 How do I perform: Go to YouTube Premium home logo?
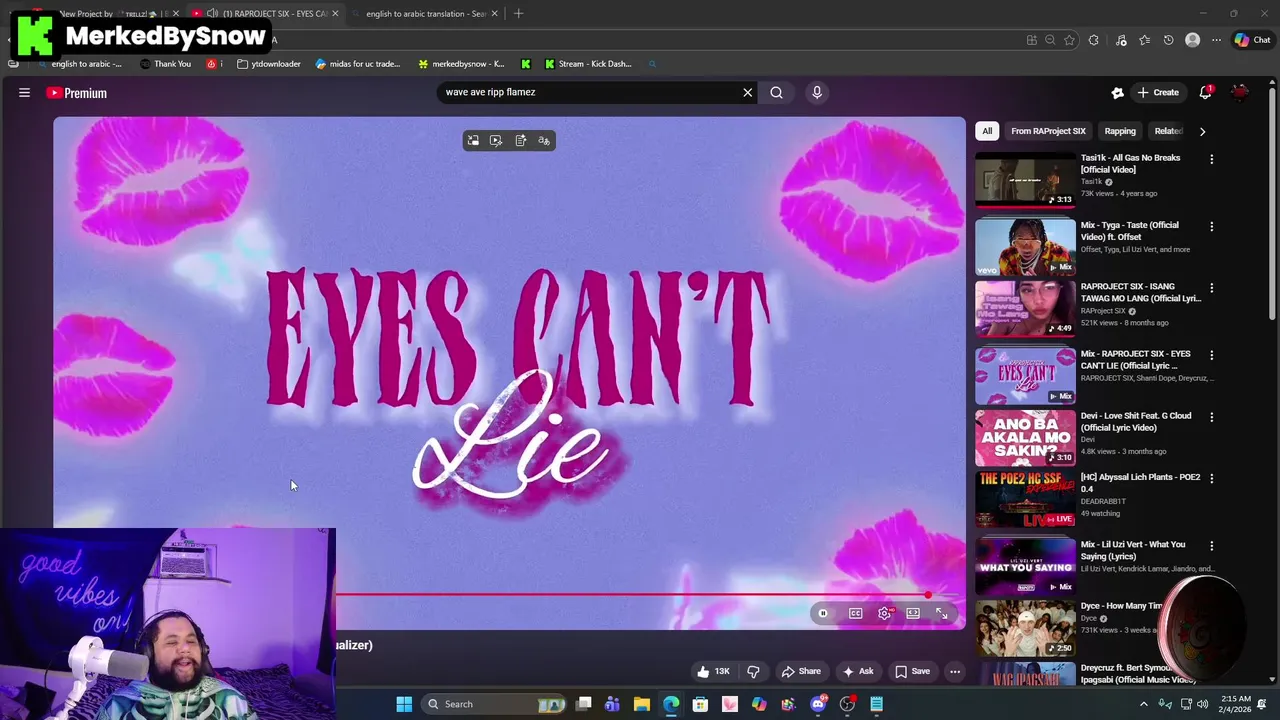[x=76, y=93]
